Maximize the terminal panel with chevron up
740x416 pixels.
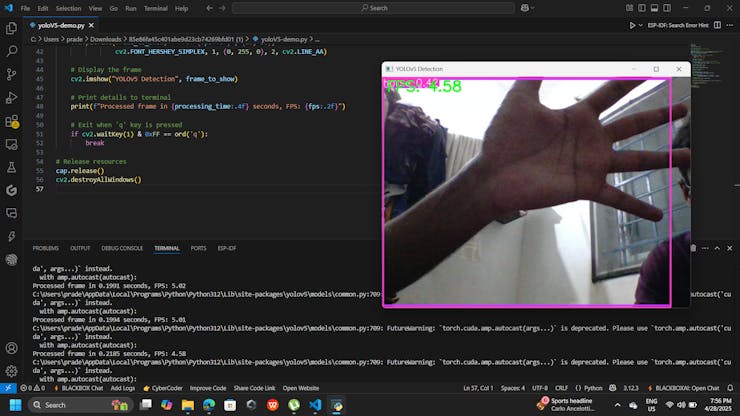[x=717, y=248]
